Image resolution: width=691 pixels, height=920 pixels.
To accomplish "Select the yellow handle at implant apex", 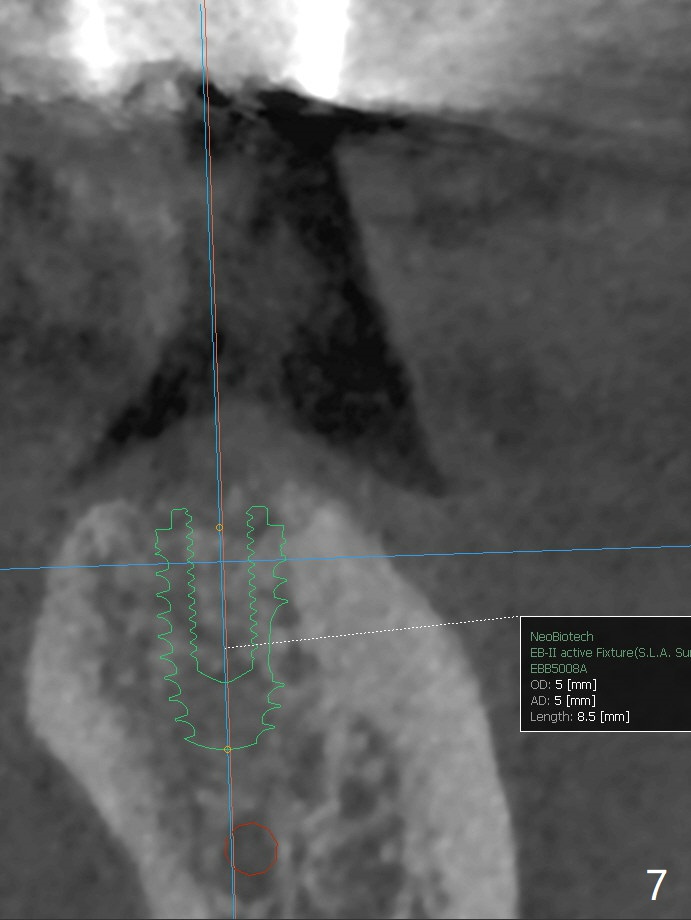I will (228, 749).
